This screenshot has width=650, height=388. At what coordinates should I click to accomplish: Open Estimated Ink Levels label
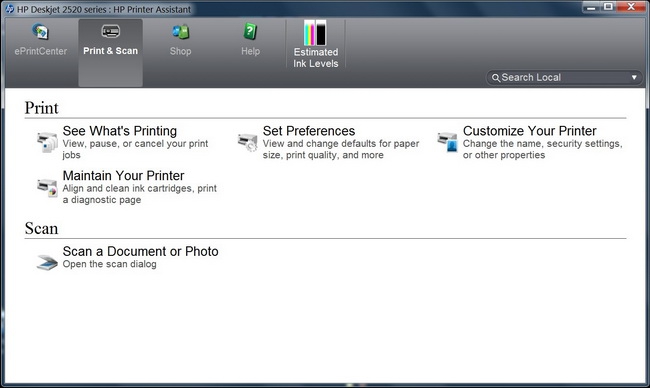point(315,58)
